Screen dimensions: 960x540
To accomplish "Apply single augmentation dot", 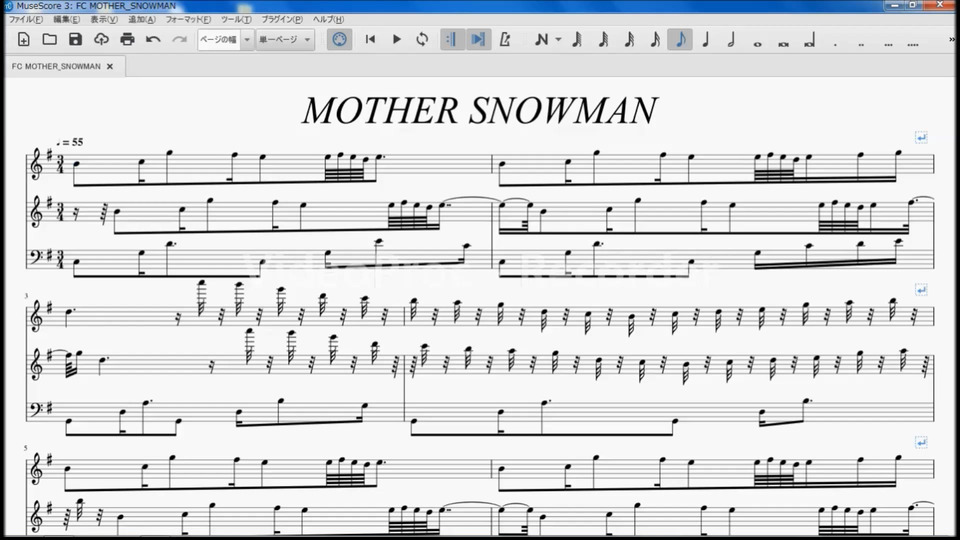I will point(835,43).
